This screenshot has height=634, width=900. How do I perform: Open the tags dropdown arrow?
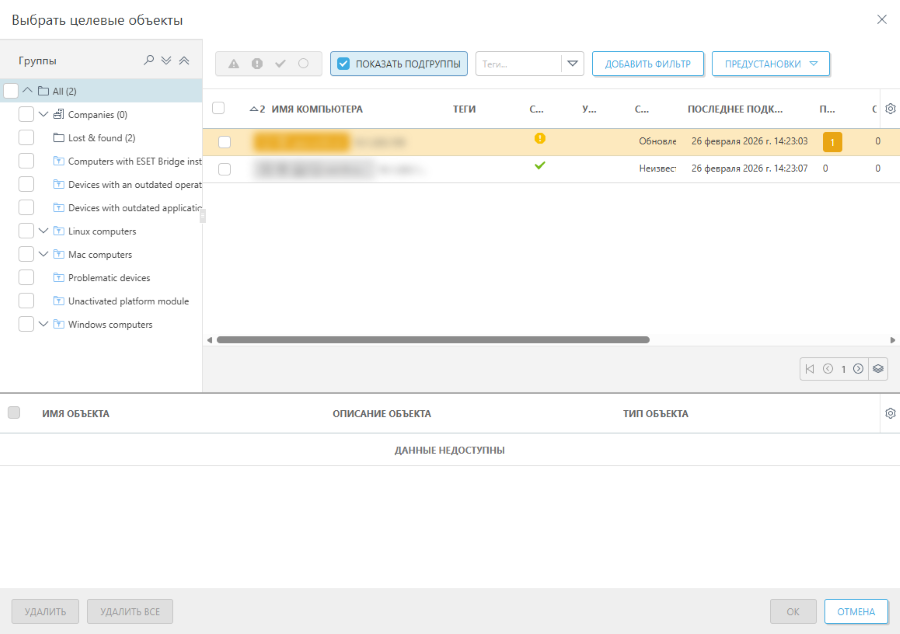click(x=572, y=64)
